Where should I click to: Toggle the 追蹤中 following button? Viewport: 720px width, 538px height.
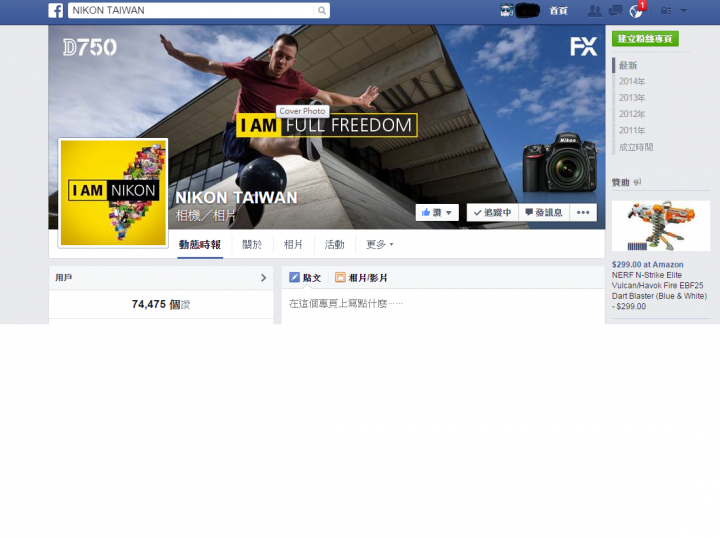pos(493,213)
